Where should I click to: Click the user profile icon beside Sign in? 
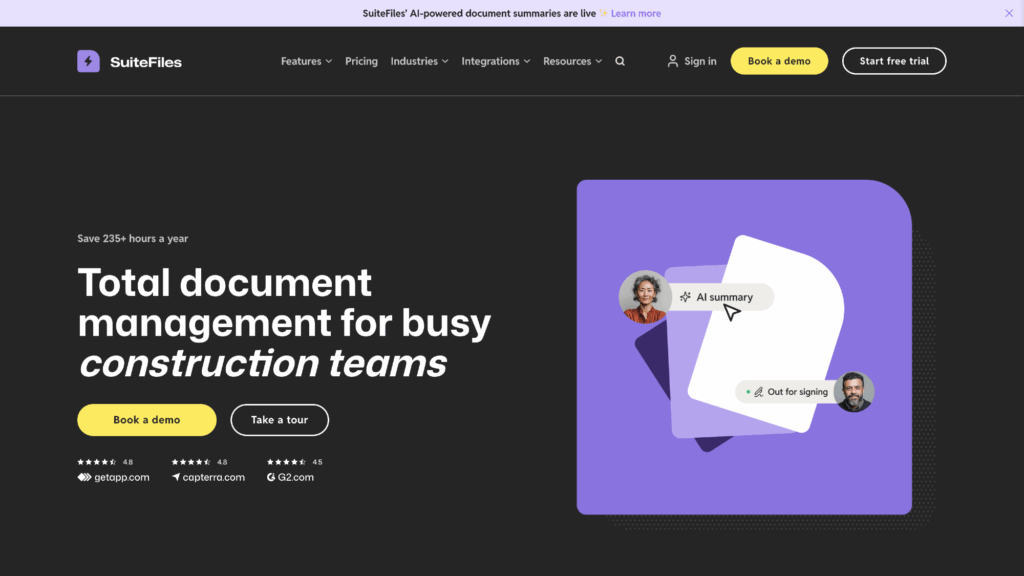coord(673,61)
